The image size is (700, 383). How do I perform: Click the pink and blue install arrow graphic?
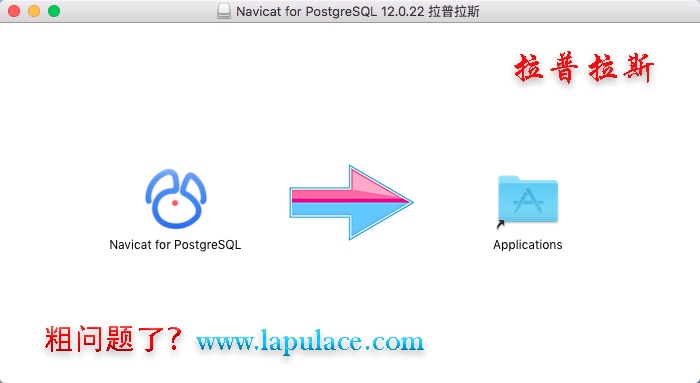[351, 202]
